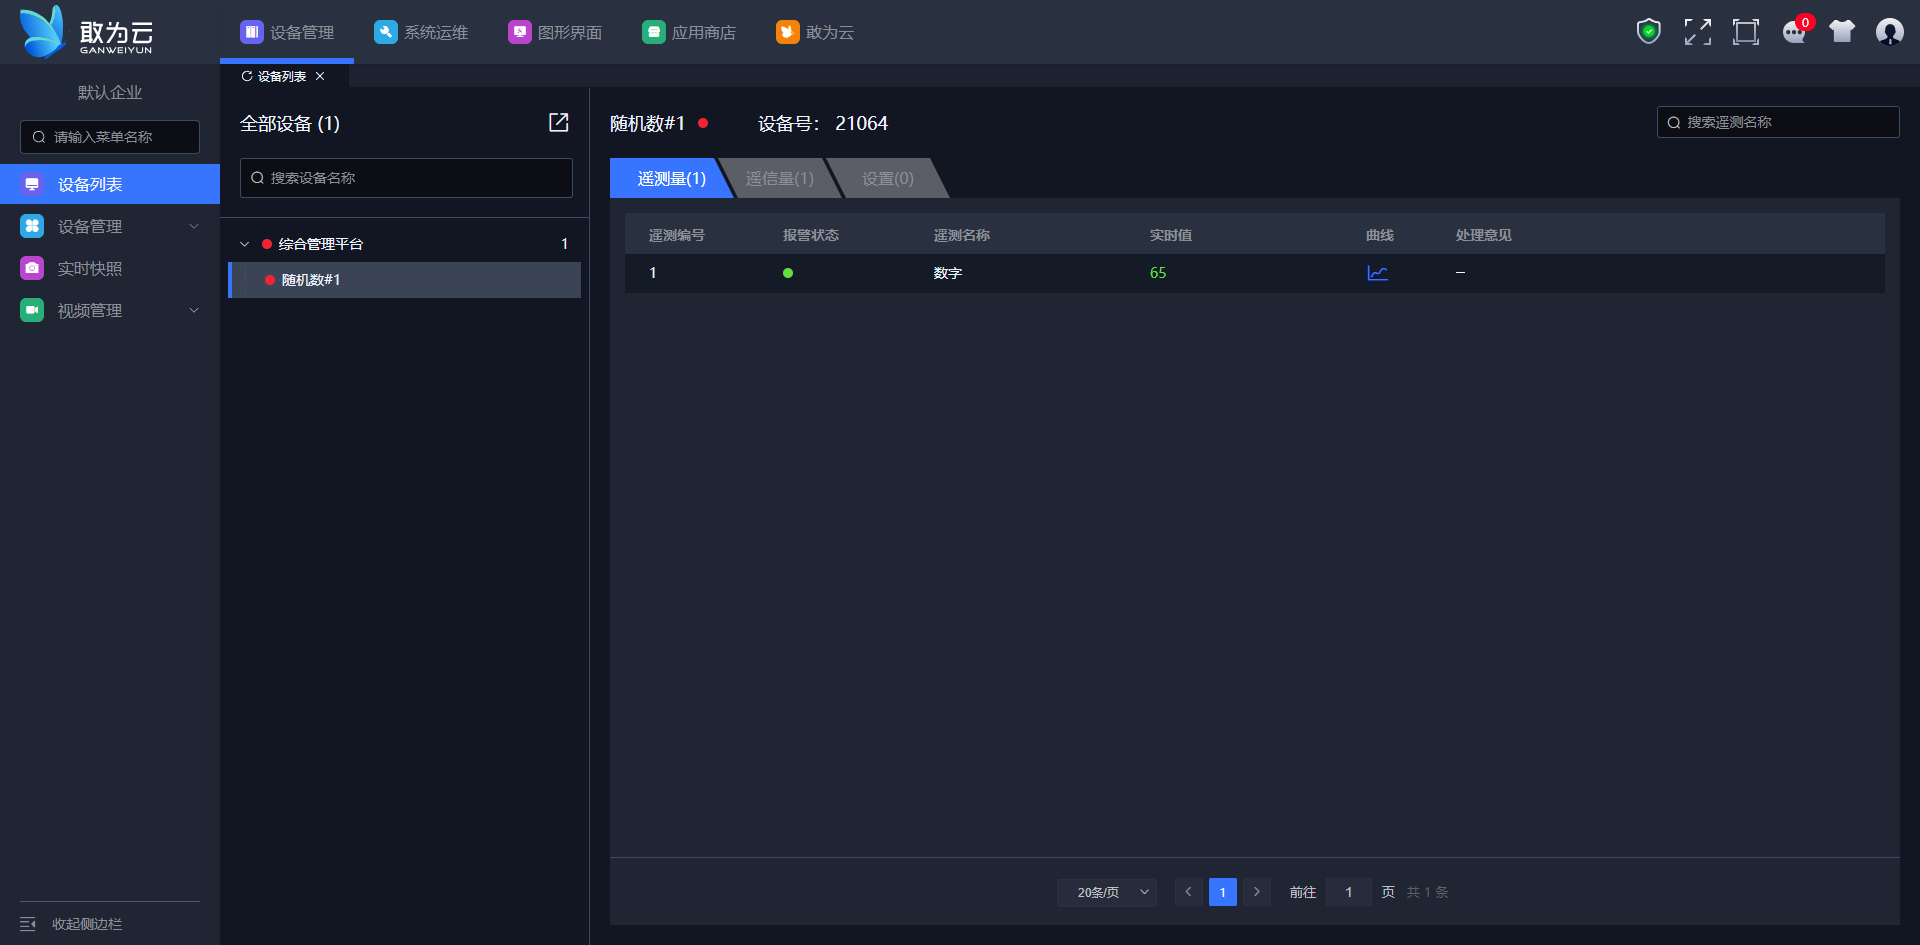Focus the 搜索遥测名称 search field
Viewport: 1920px width, 945px height.
(x=1778, y=122)
